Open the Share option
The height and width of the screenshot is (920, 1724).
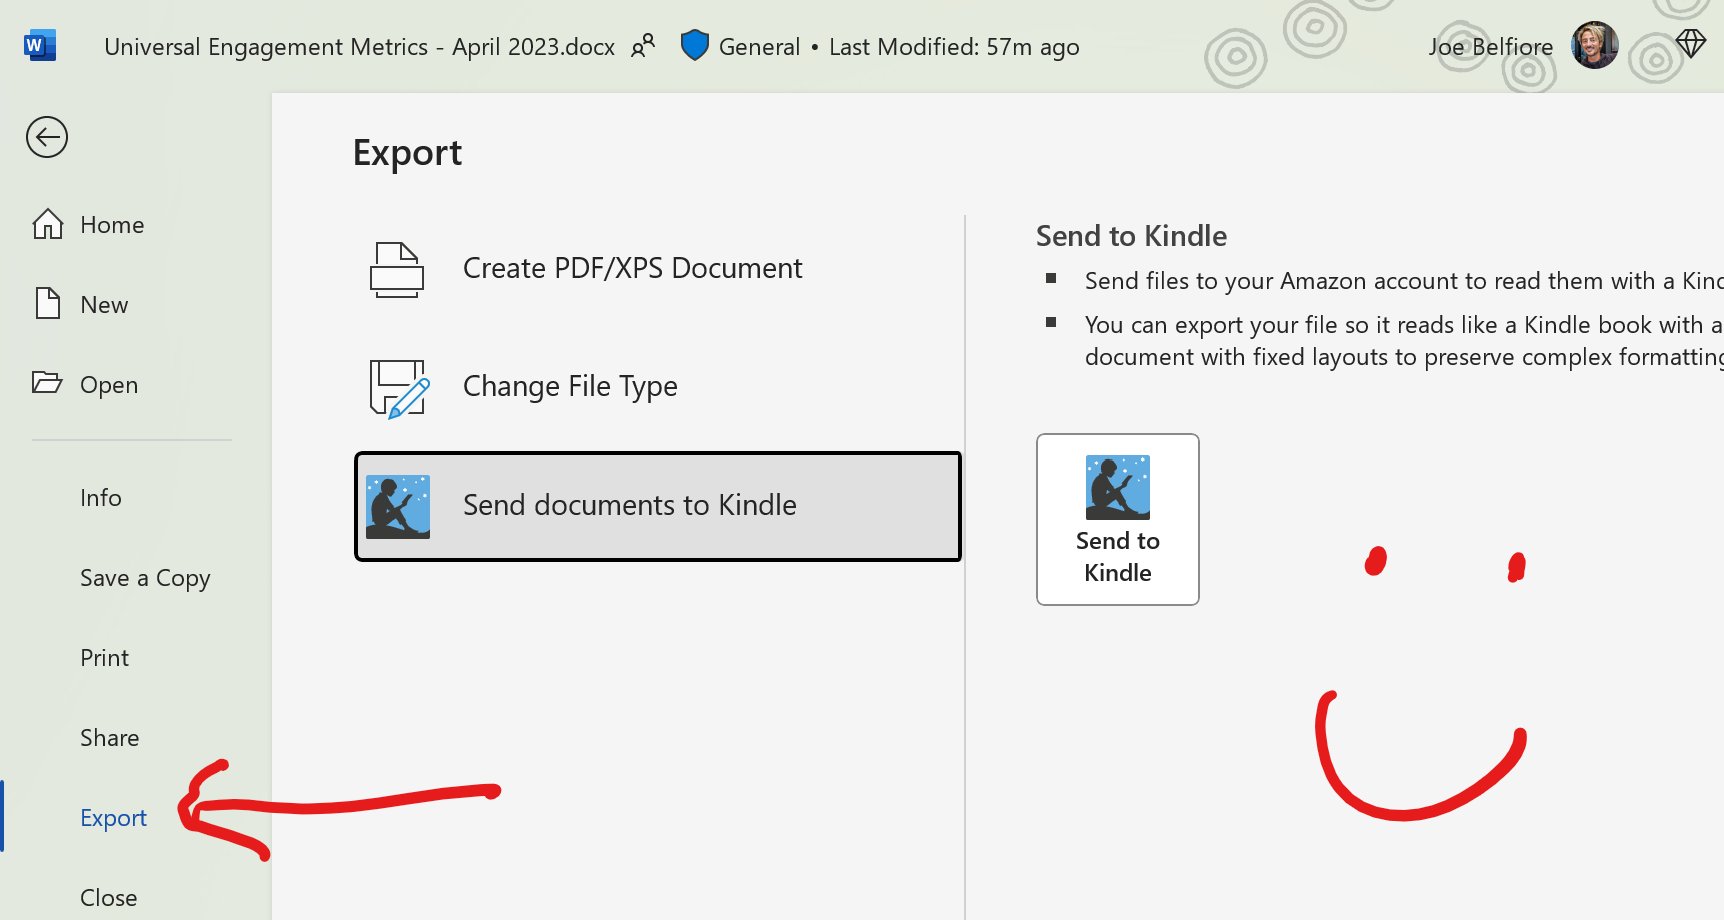coord(109,738)
